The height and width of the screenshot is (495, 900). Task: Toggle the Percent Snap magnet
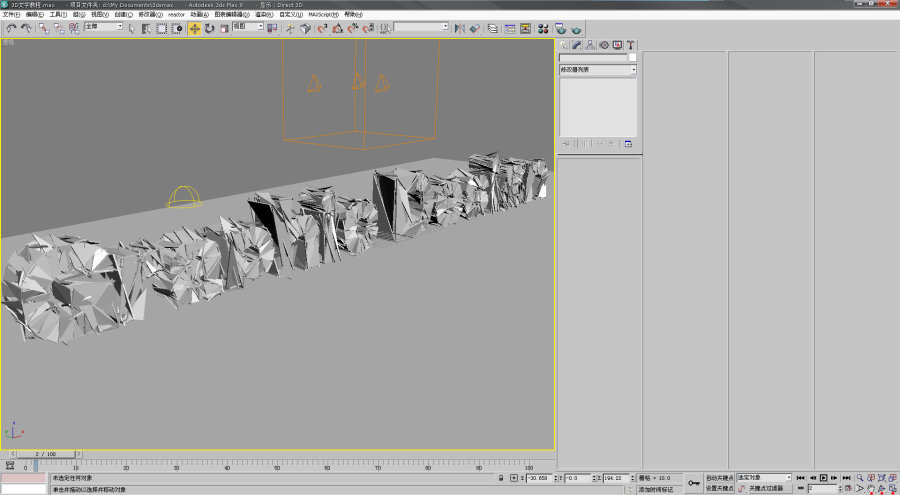point(353,28)
